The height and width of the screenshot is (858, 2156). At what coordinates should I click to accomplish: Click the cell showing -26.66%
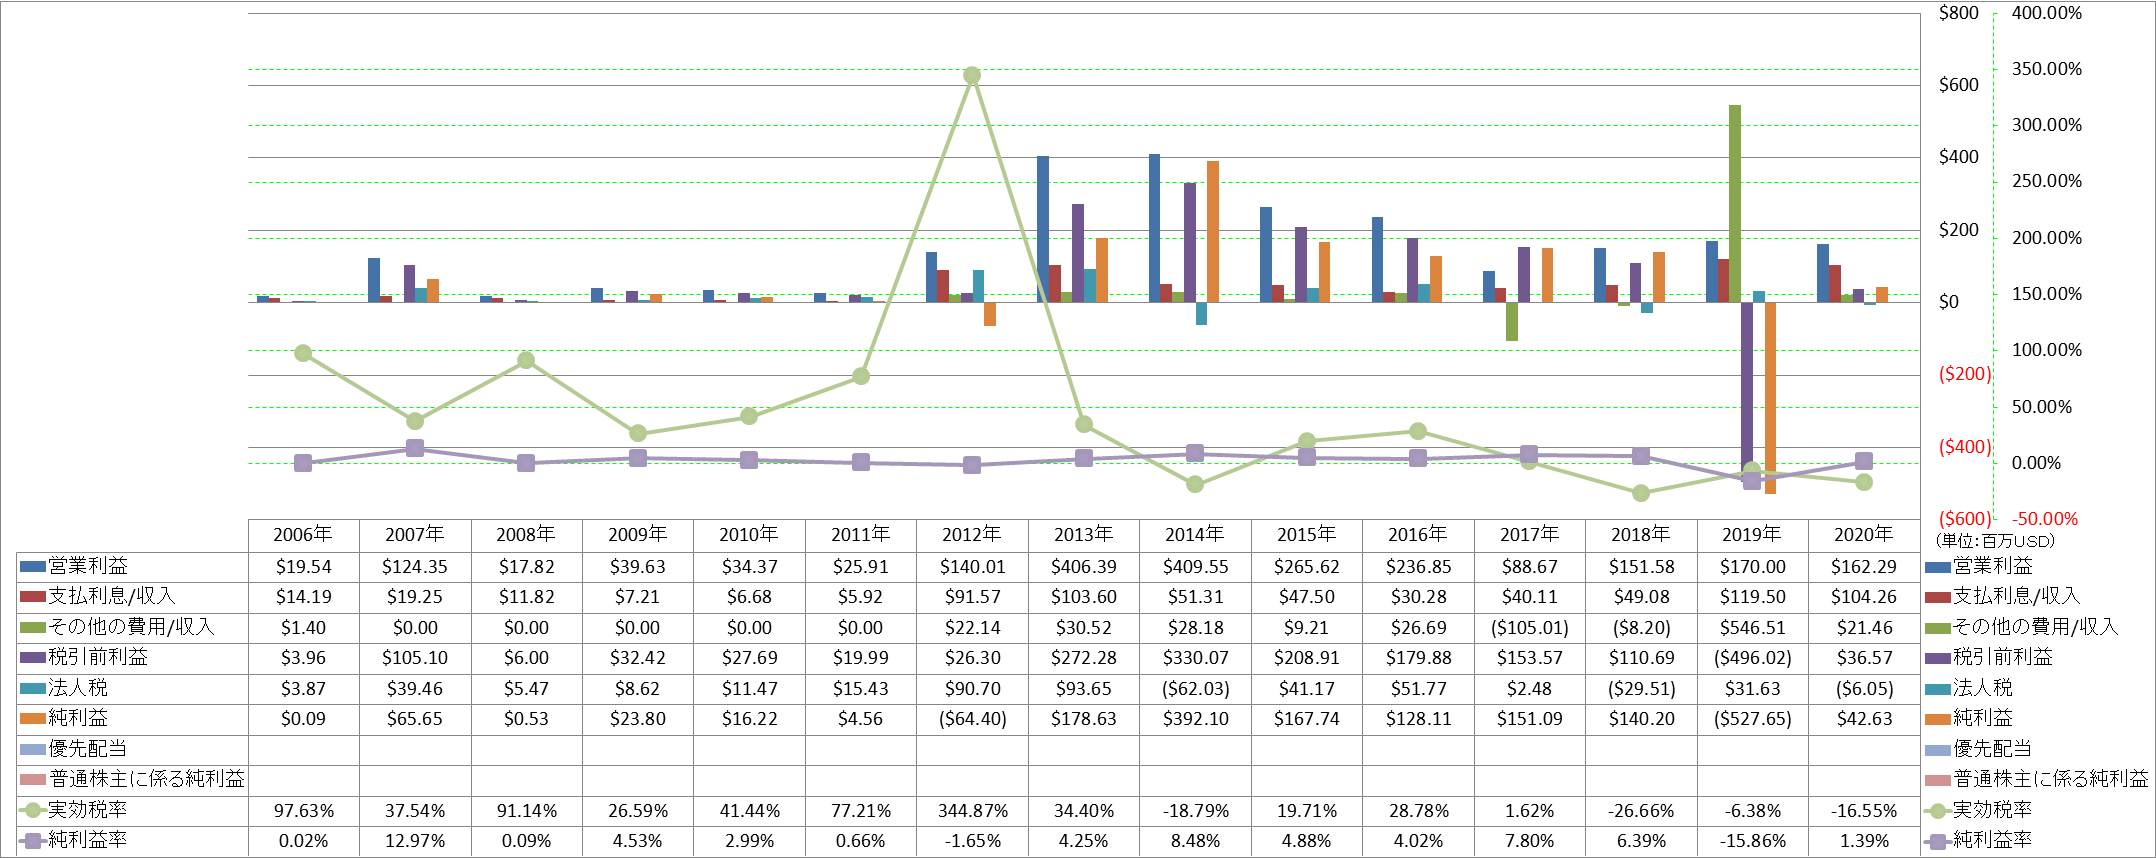(x=1641, y=811)
